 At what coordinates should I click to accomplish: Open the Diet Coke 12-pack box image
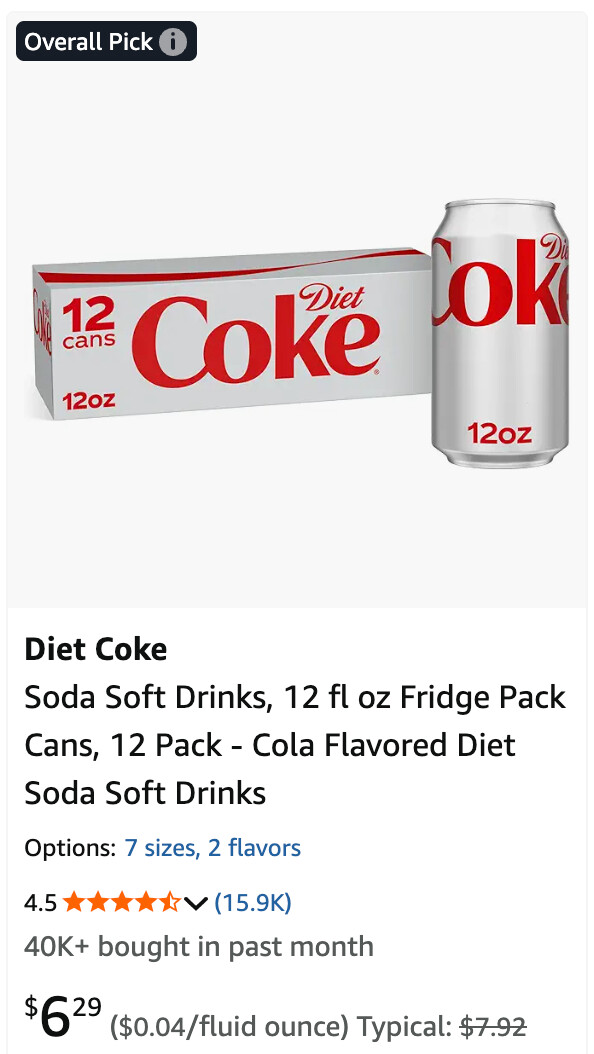(232, 334)
